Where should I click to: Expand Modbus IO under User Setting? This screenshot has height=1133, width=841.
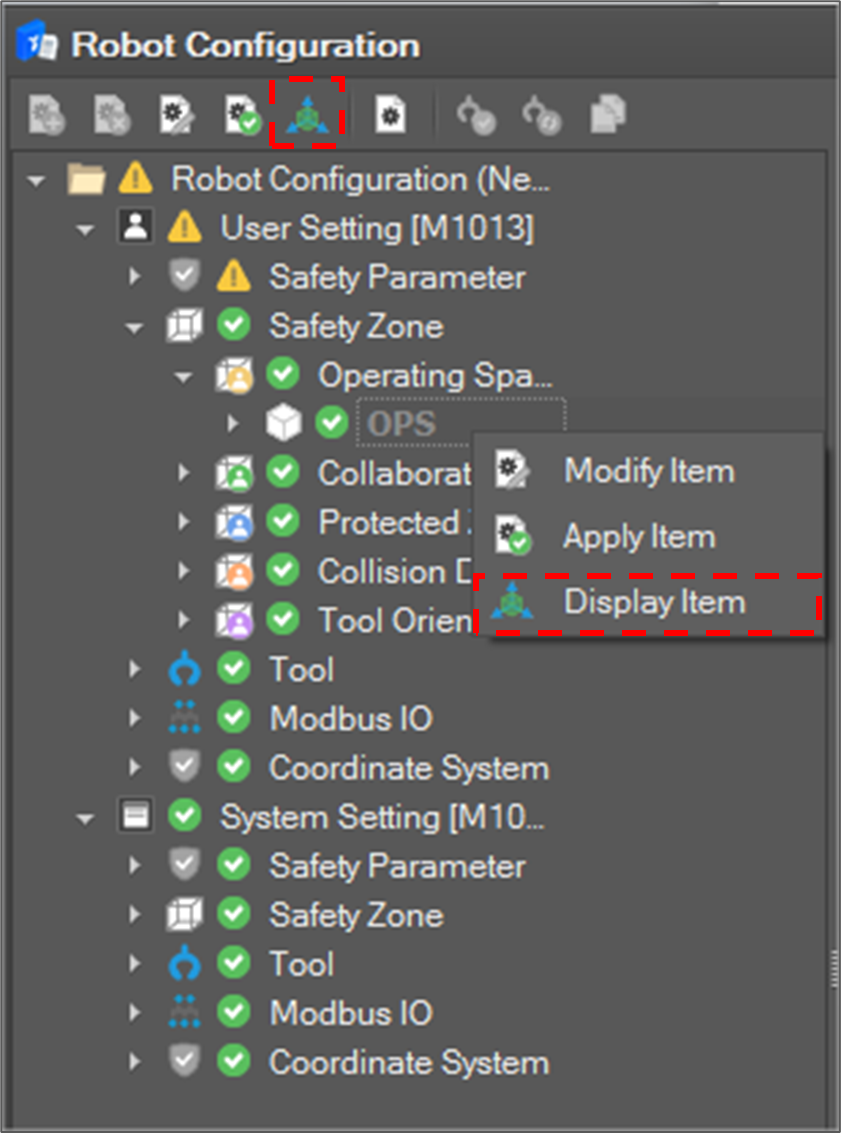(135, 719)
